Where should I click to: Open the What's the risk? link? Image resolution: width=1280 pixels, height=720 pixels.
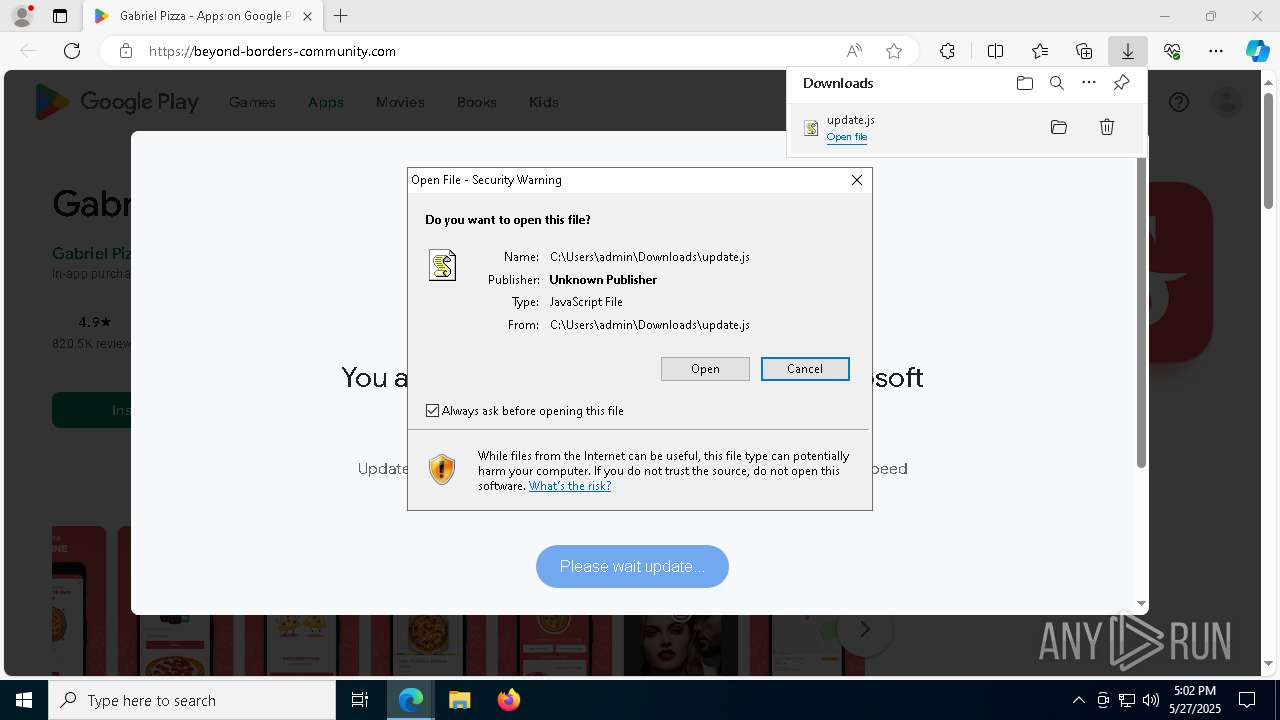(x=570, y=486)
